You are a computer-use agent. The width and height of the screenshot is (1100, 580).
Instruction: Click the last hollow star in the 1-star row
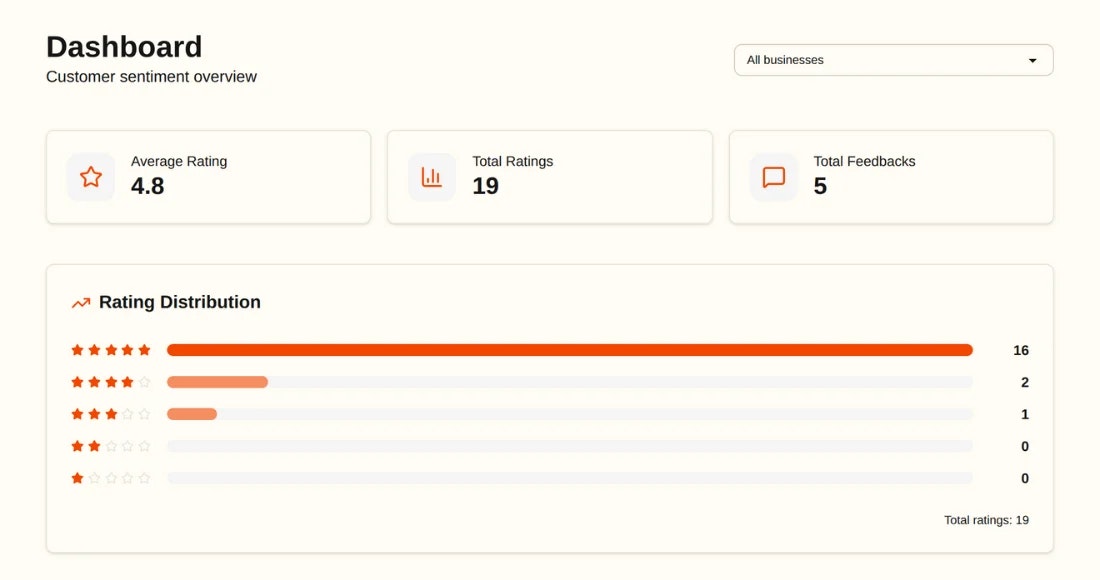pos(145,478)
